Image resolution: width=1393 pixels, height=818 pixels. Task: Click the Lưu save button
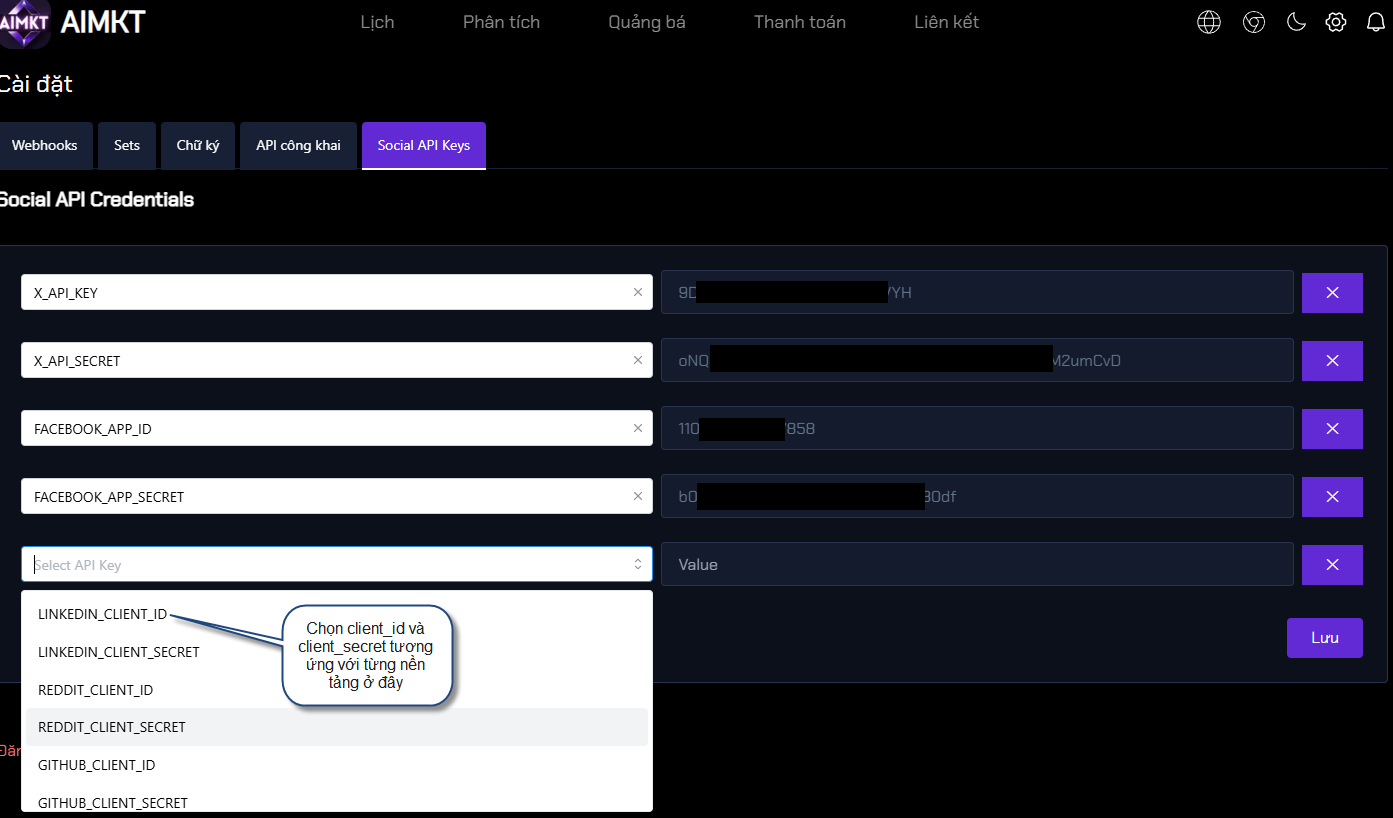click(1324, 638)
